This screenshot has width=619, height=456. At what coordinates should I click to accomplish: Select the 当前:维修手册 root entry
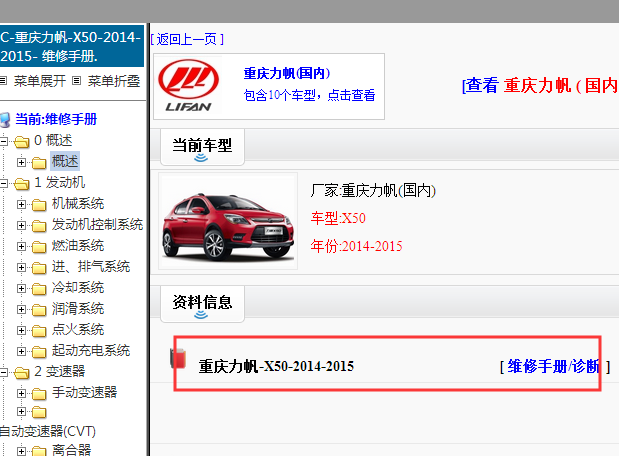coord(56,119)
